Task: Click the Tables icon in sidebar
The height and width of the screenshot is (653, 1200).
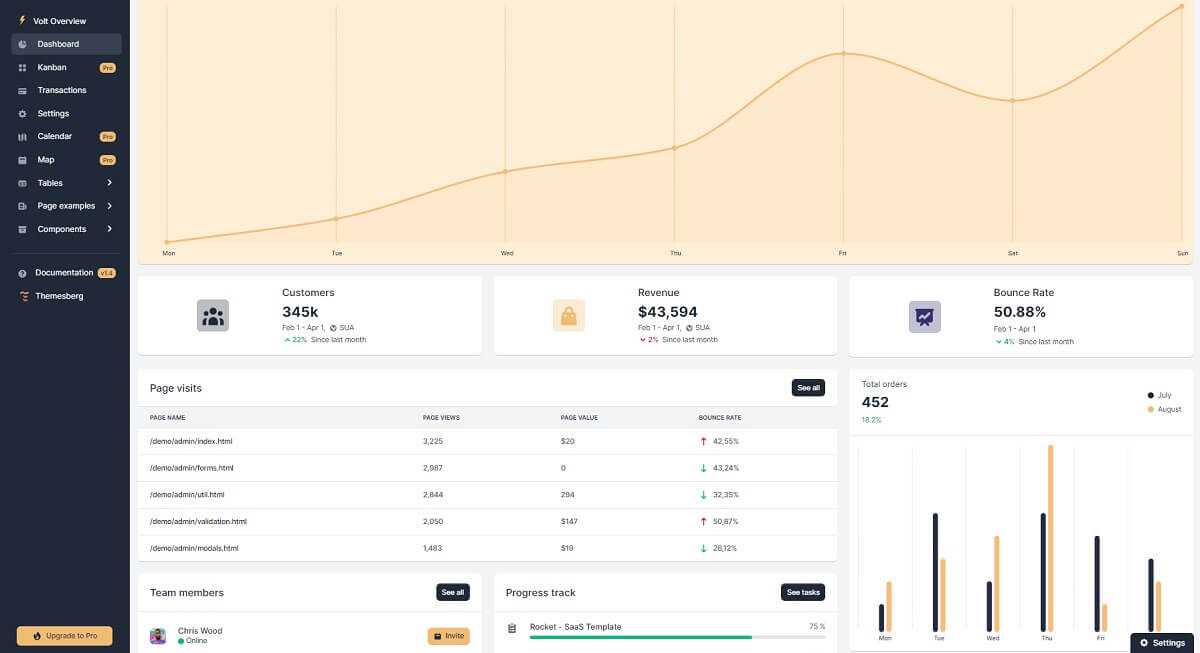Action: (x=22, y=183)
